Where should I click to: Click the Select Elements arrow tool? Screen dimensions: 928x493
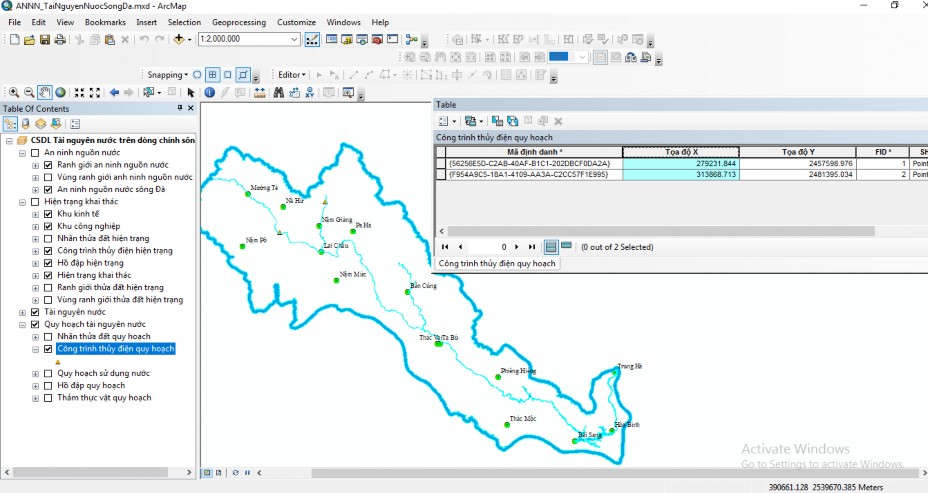[191, 92]
